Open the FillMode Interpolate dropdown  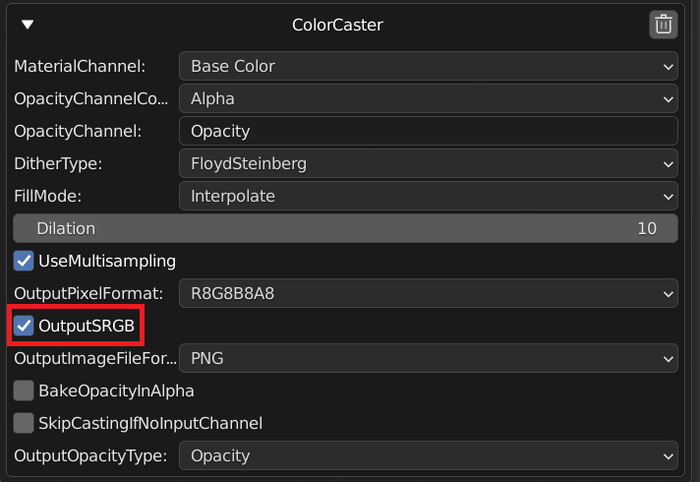click(x=428, y=196)
